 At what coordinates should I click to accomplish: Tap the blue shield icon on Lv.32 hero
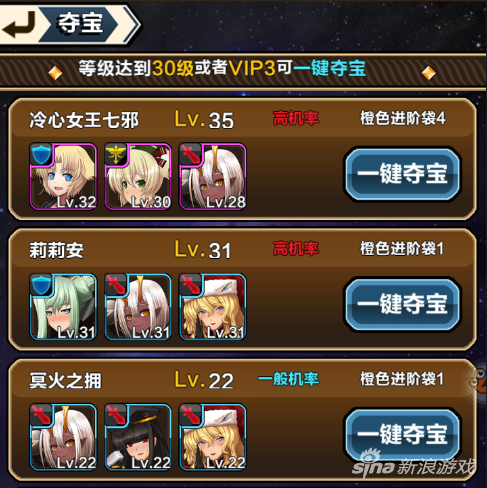[41, 154]
